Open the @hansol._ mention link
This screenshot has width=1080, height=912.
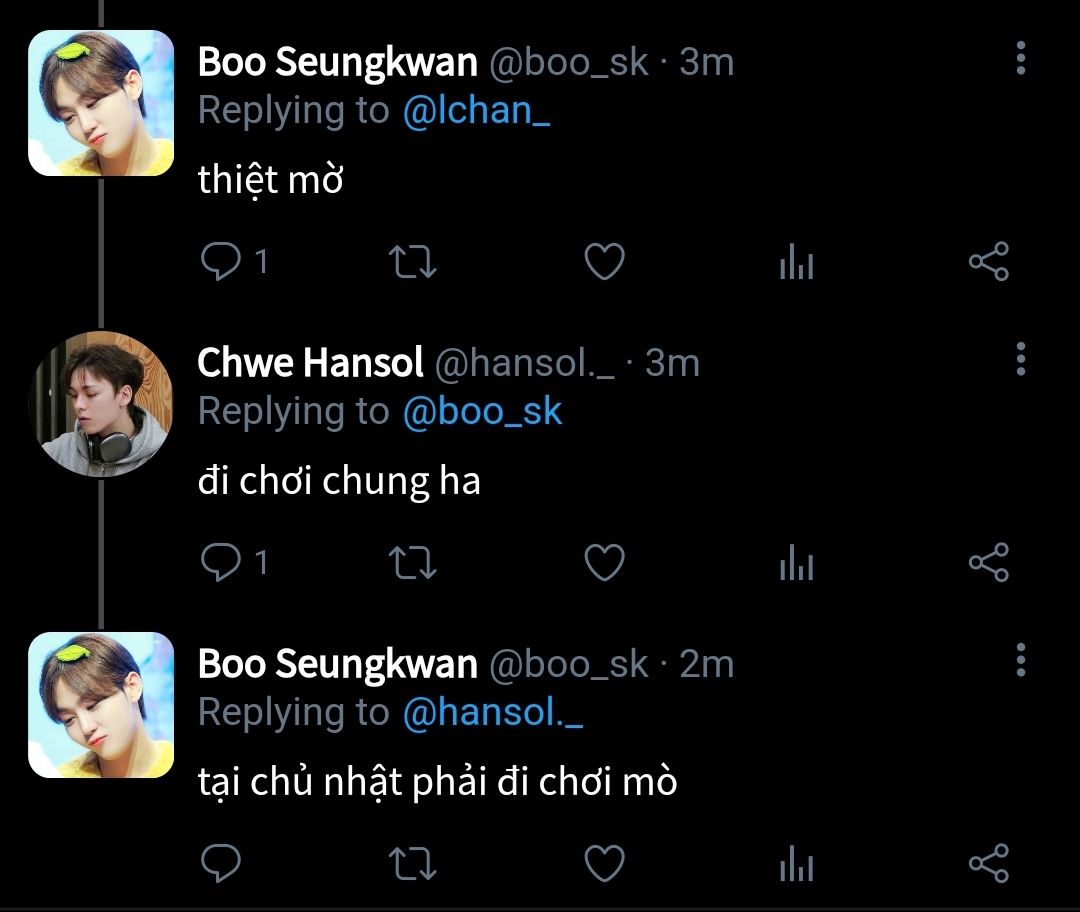(x=492, y=712)
